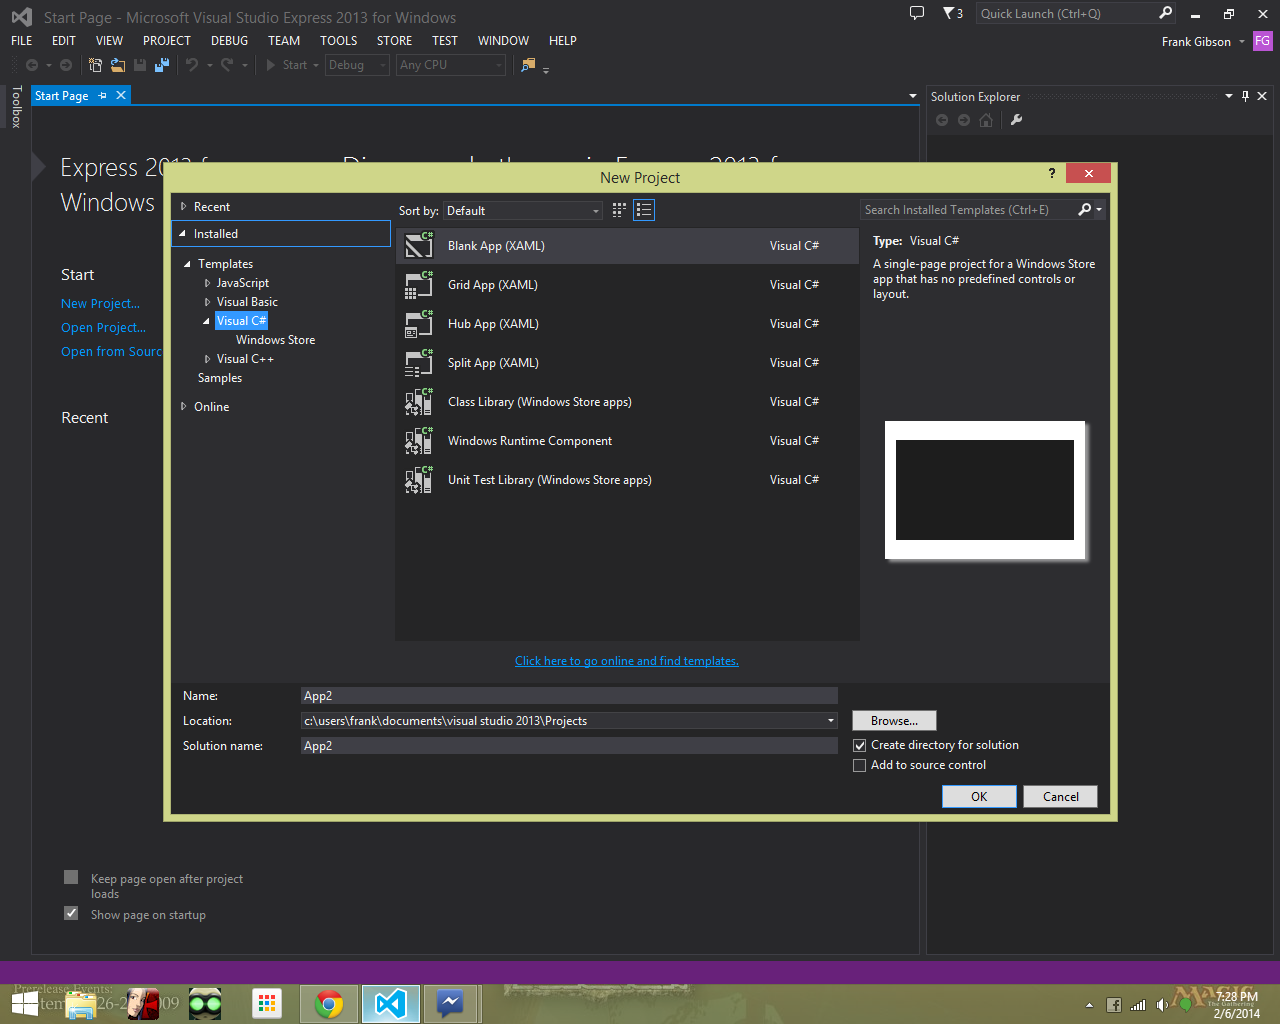Open the TOOLS menu
The height and width of the screenshot is (1024, 1280).
click(x=338, y=41)
